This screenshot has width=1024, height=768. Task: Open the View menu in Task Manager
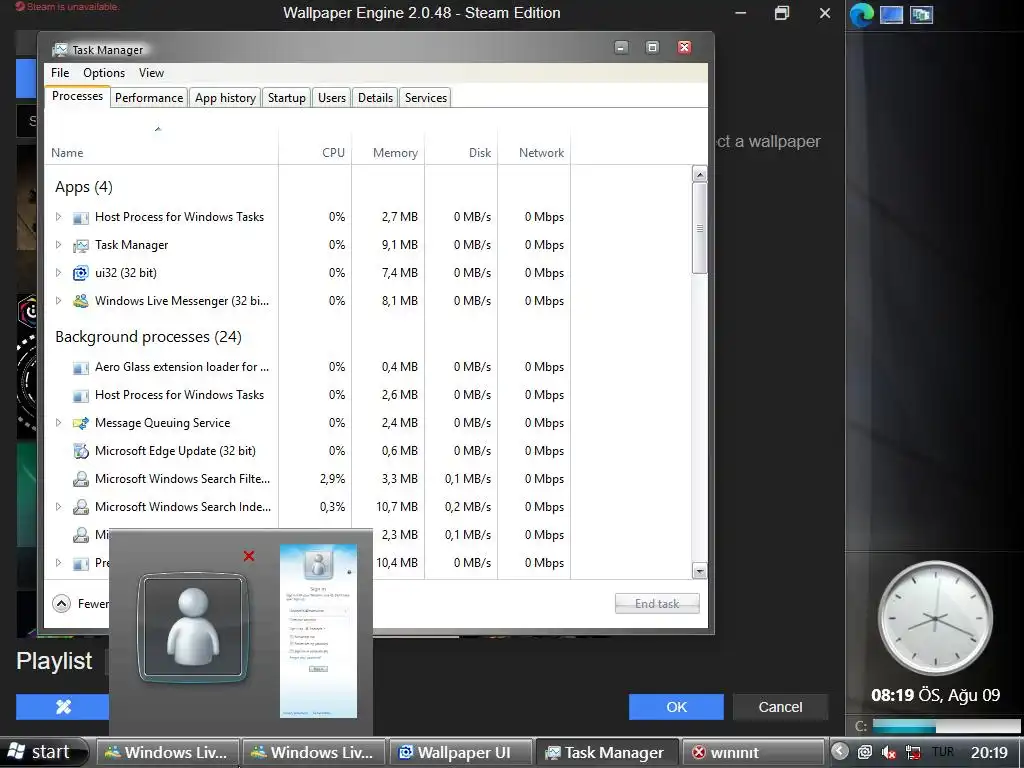[151, 72]
